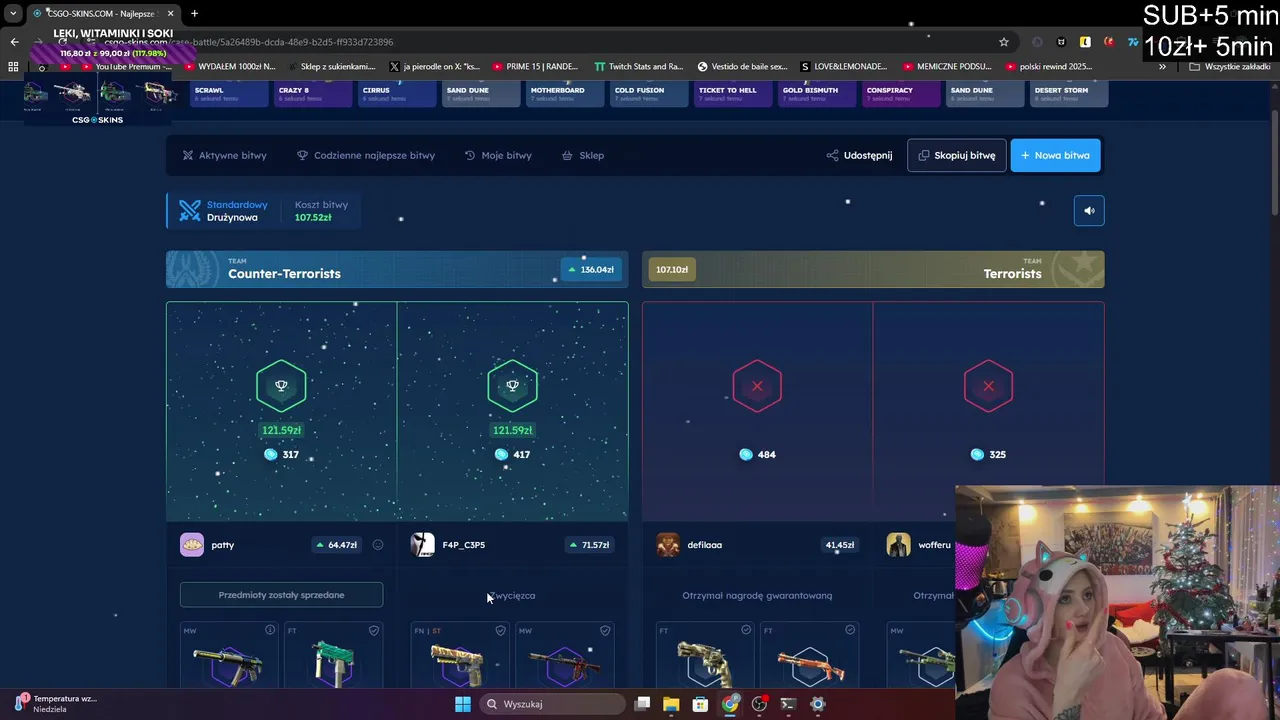Go back in browser history
The width and height of the screenshot is (1280, 720).
pyautogui.click(x=14, y=42)
